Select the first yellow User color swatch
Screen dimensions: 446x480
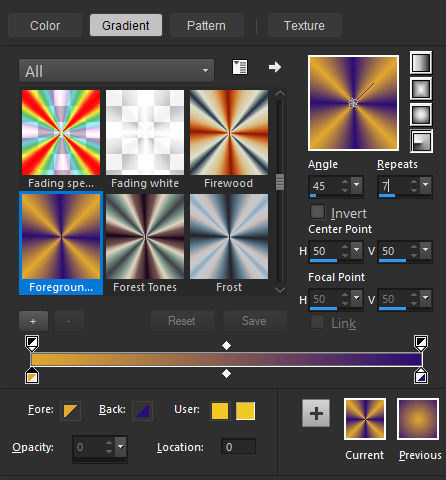tap(220, 411)
